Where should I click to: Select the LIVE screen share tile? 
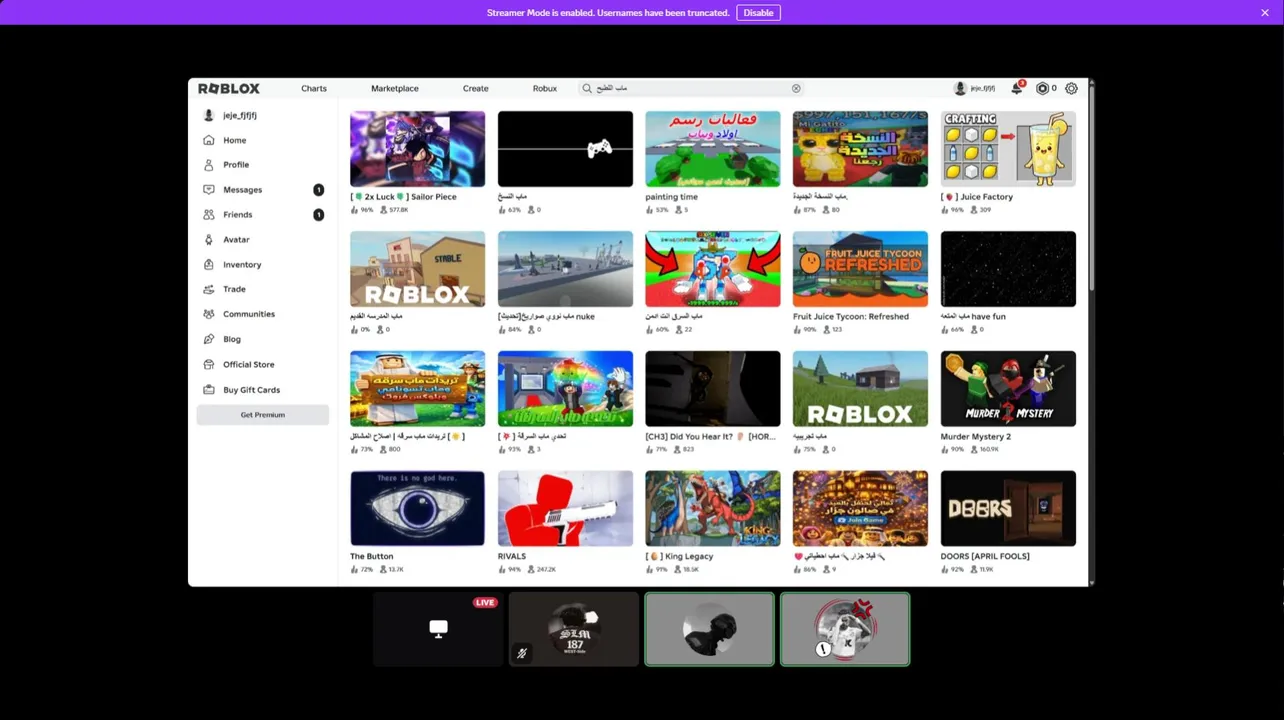[x=438, y=629]
